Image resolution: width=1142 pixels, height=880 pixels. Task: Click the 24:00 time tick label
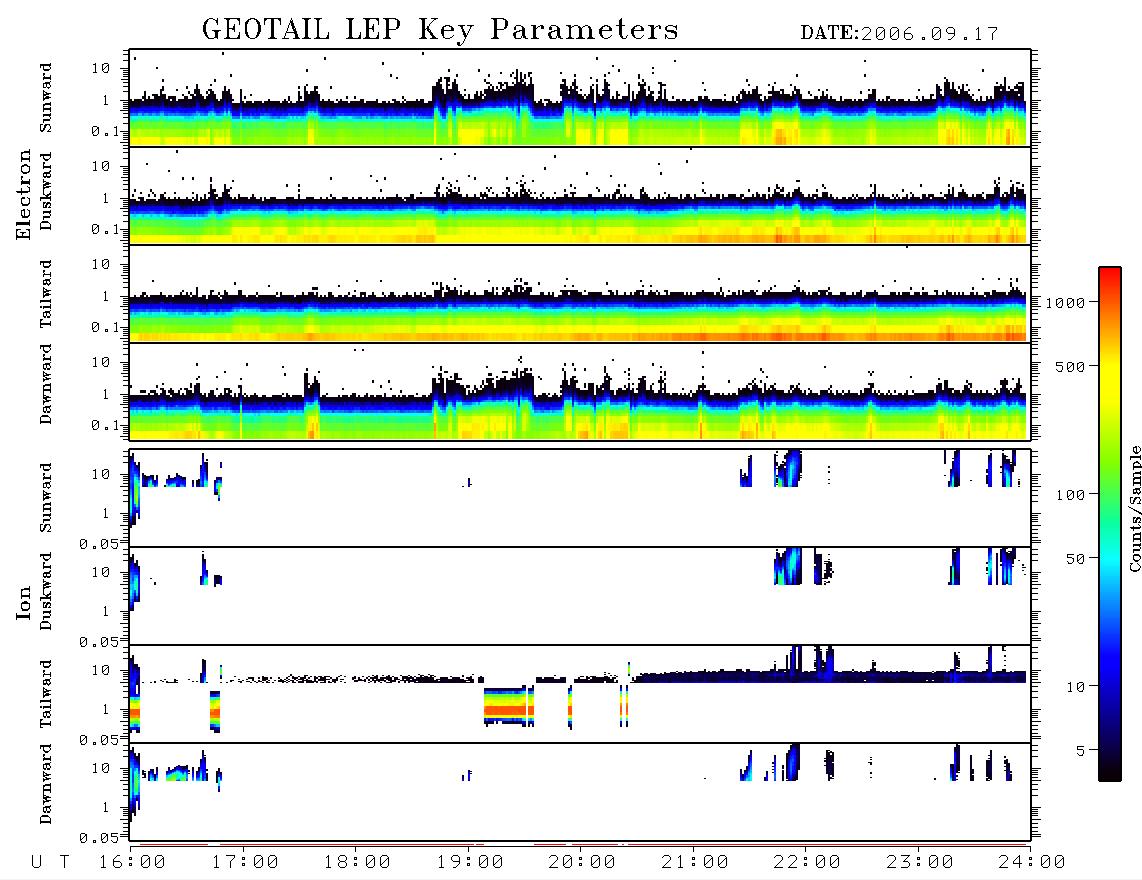(x=1032, y=863)
